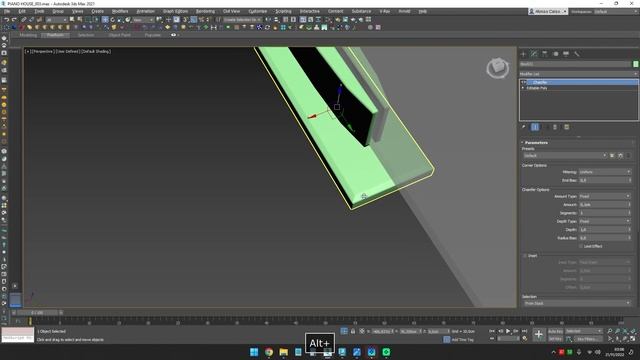Image resolution: width=640 pixels, height=360 pixels.
Task: Open the Edit menu
Action: pos(22,11)
